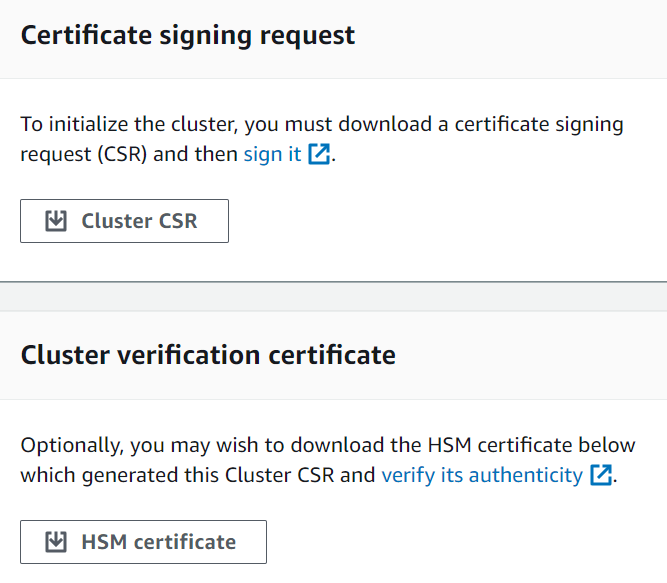
Task: Click the 'HSM certificate' label text in button
Action: coord(158,542)
